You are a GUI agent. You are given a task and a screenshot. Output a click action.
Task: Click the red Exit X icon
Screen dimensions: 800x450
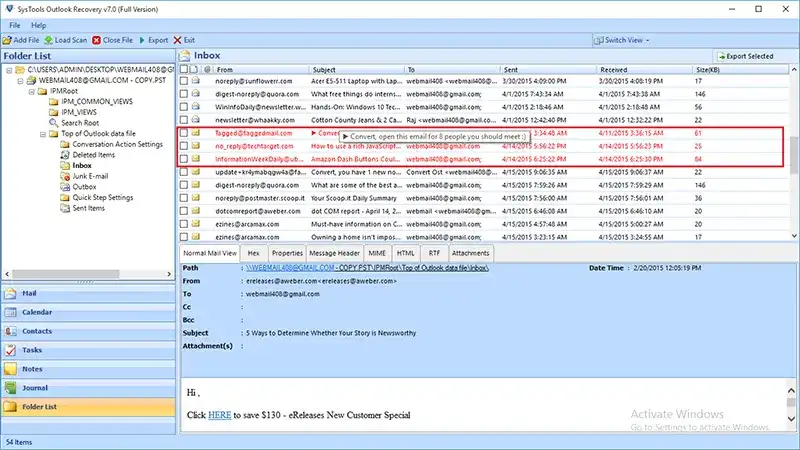(177, 40)
